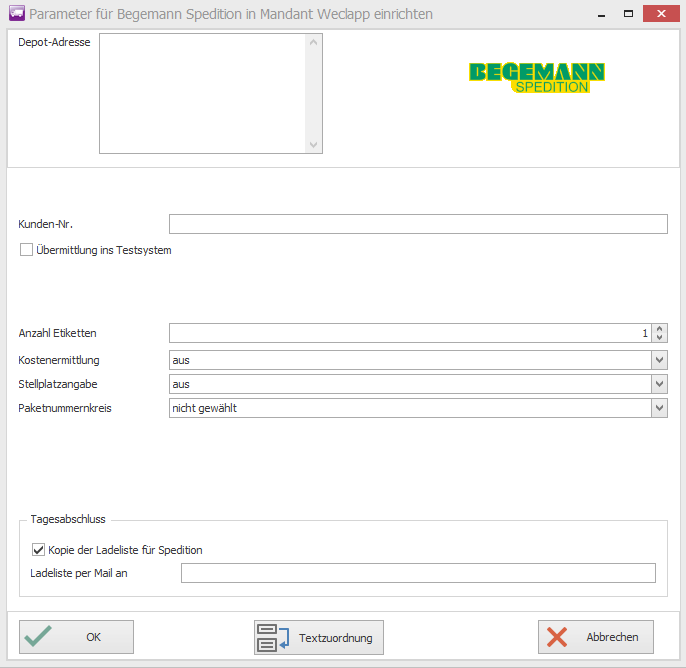This screenshot has width=686, height=668.
Task: Click the purple truck application icon in title bar
Action: [17, 13]
